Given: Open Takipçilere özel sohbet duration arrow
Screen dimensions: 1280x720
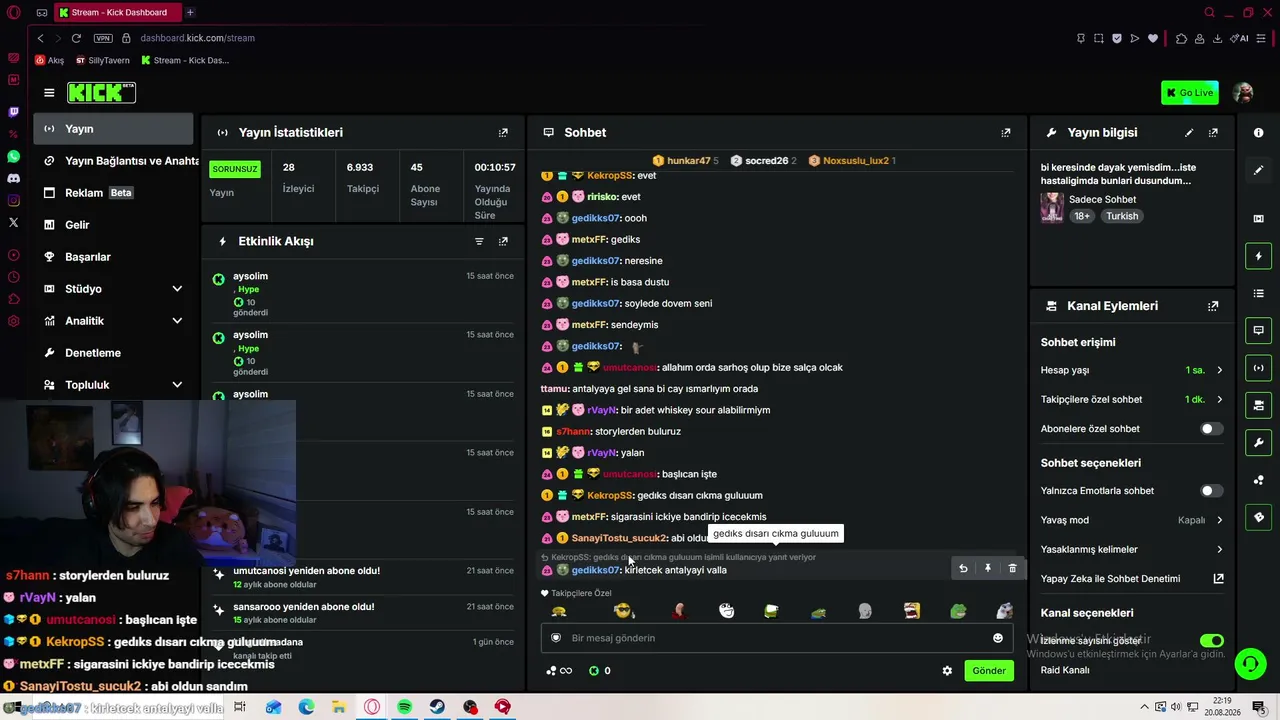Looking at the screenshot, I should [1219, 399].
